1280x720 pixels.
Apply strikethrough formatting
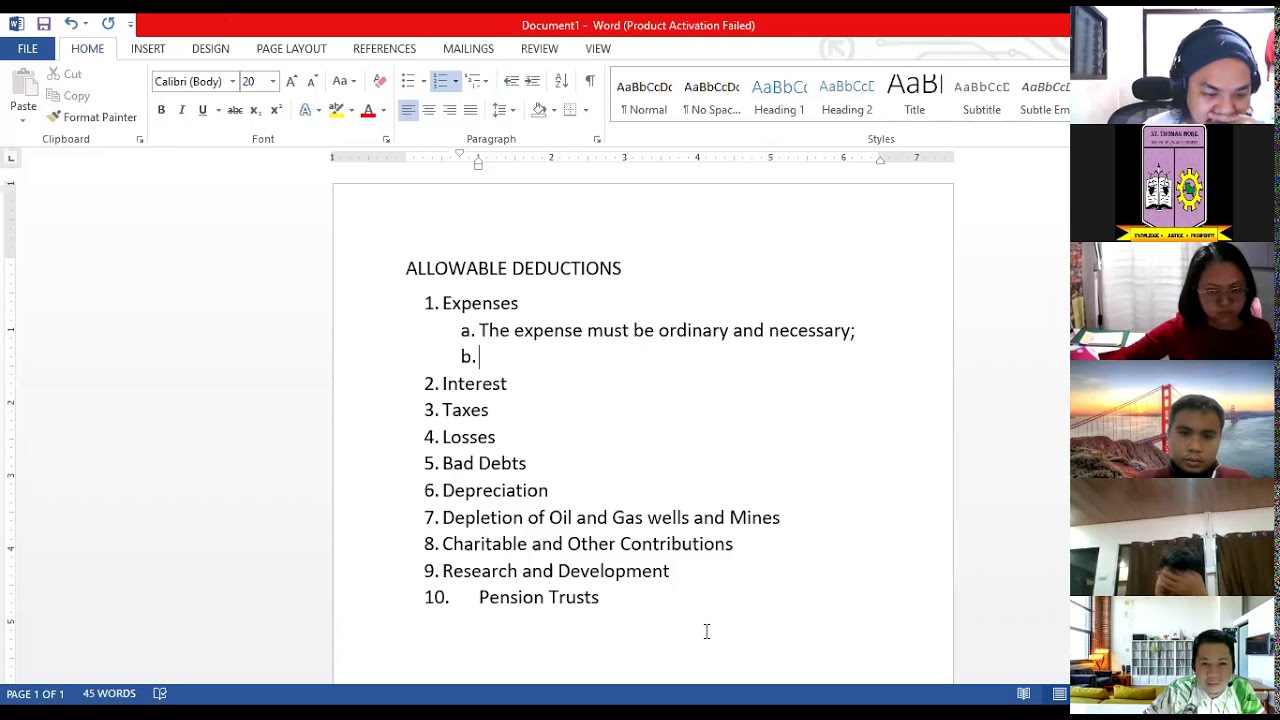pos(235,110)
